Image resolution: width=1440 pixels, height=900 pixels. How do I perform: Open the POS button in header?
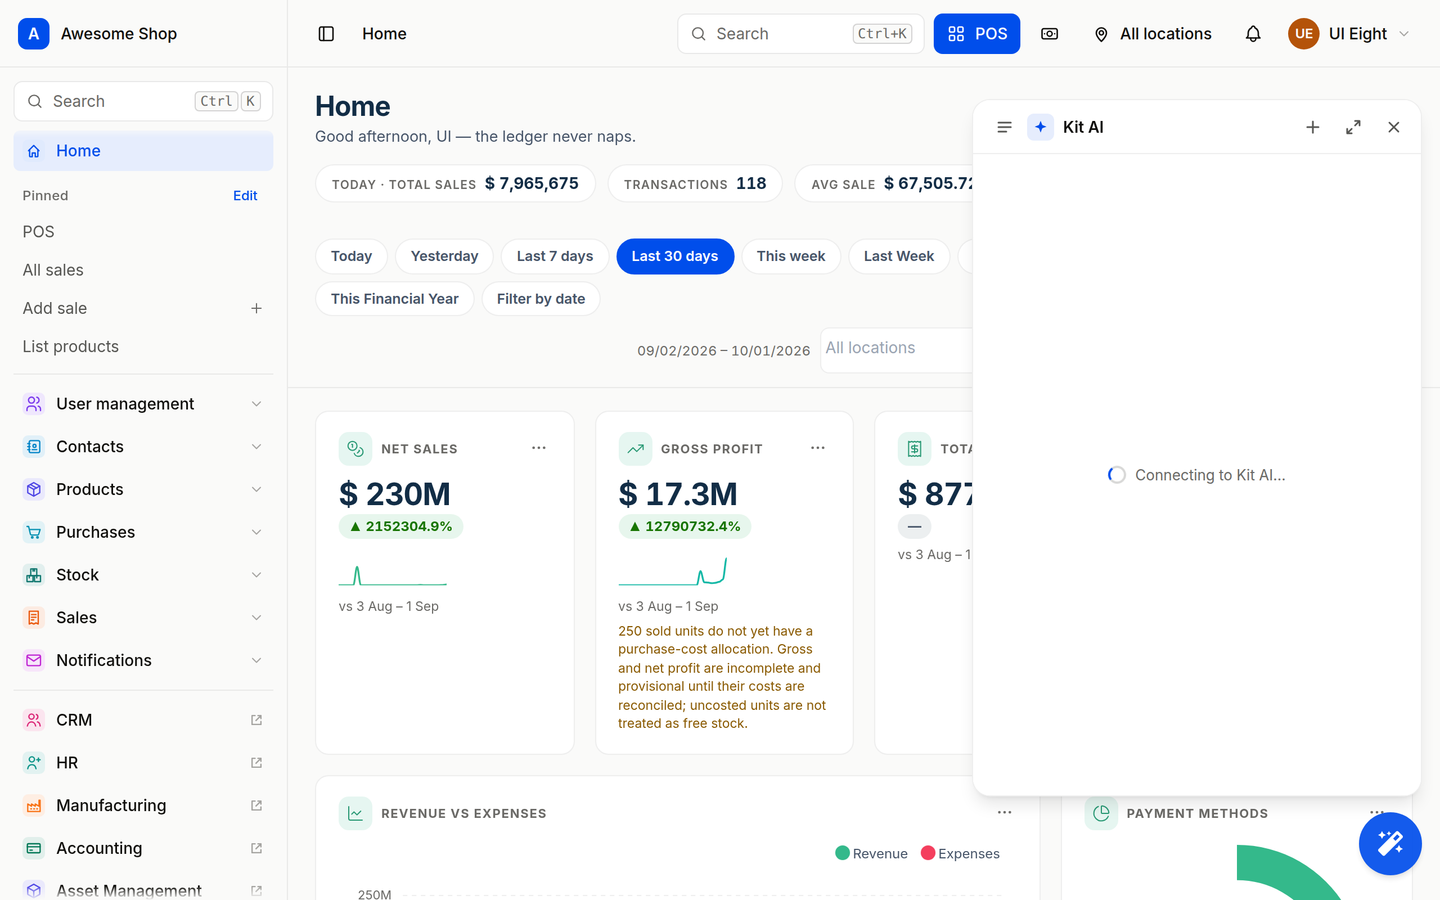pyautogui.click(x=977, y=34)
